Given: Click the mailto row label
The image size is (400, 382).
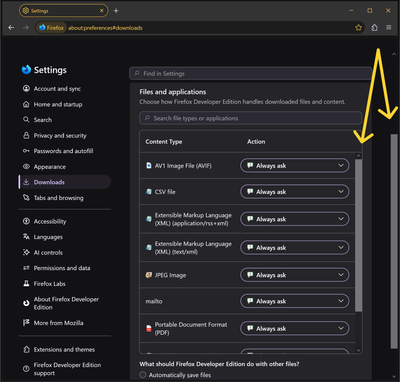Looking at the screenshot, I should tap(154, 301).
